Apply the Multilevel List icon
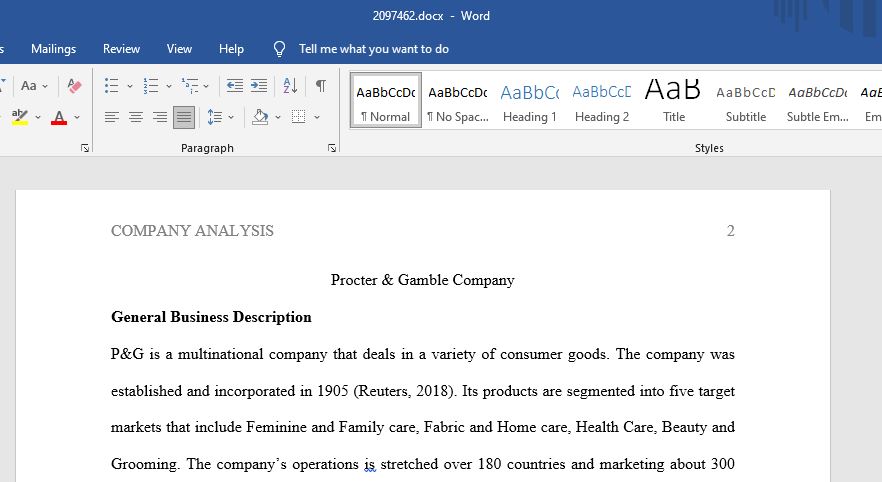The width and height of the screenshot is (882, 482). (x=190, y=85)
